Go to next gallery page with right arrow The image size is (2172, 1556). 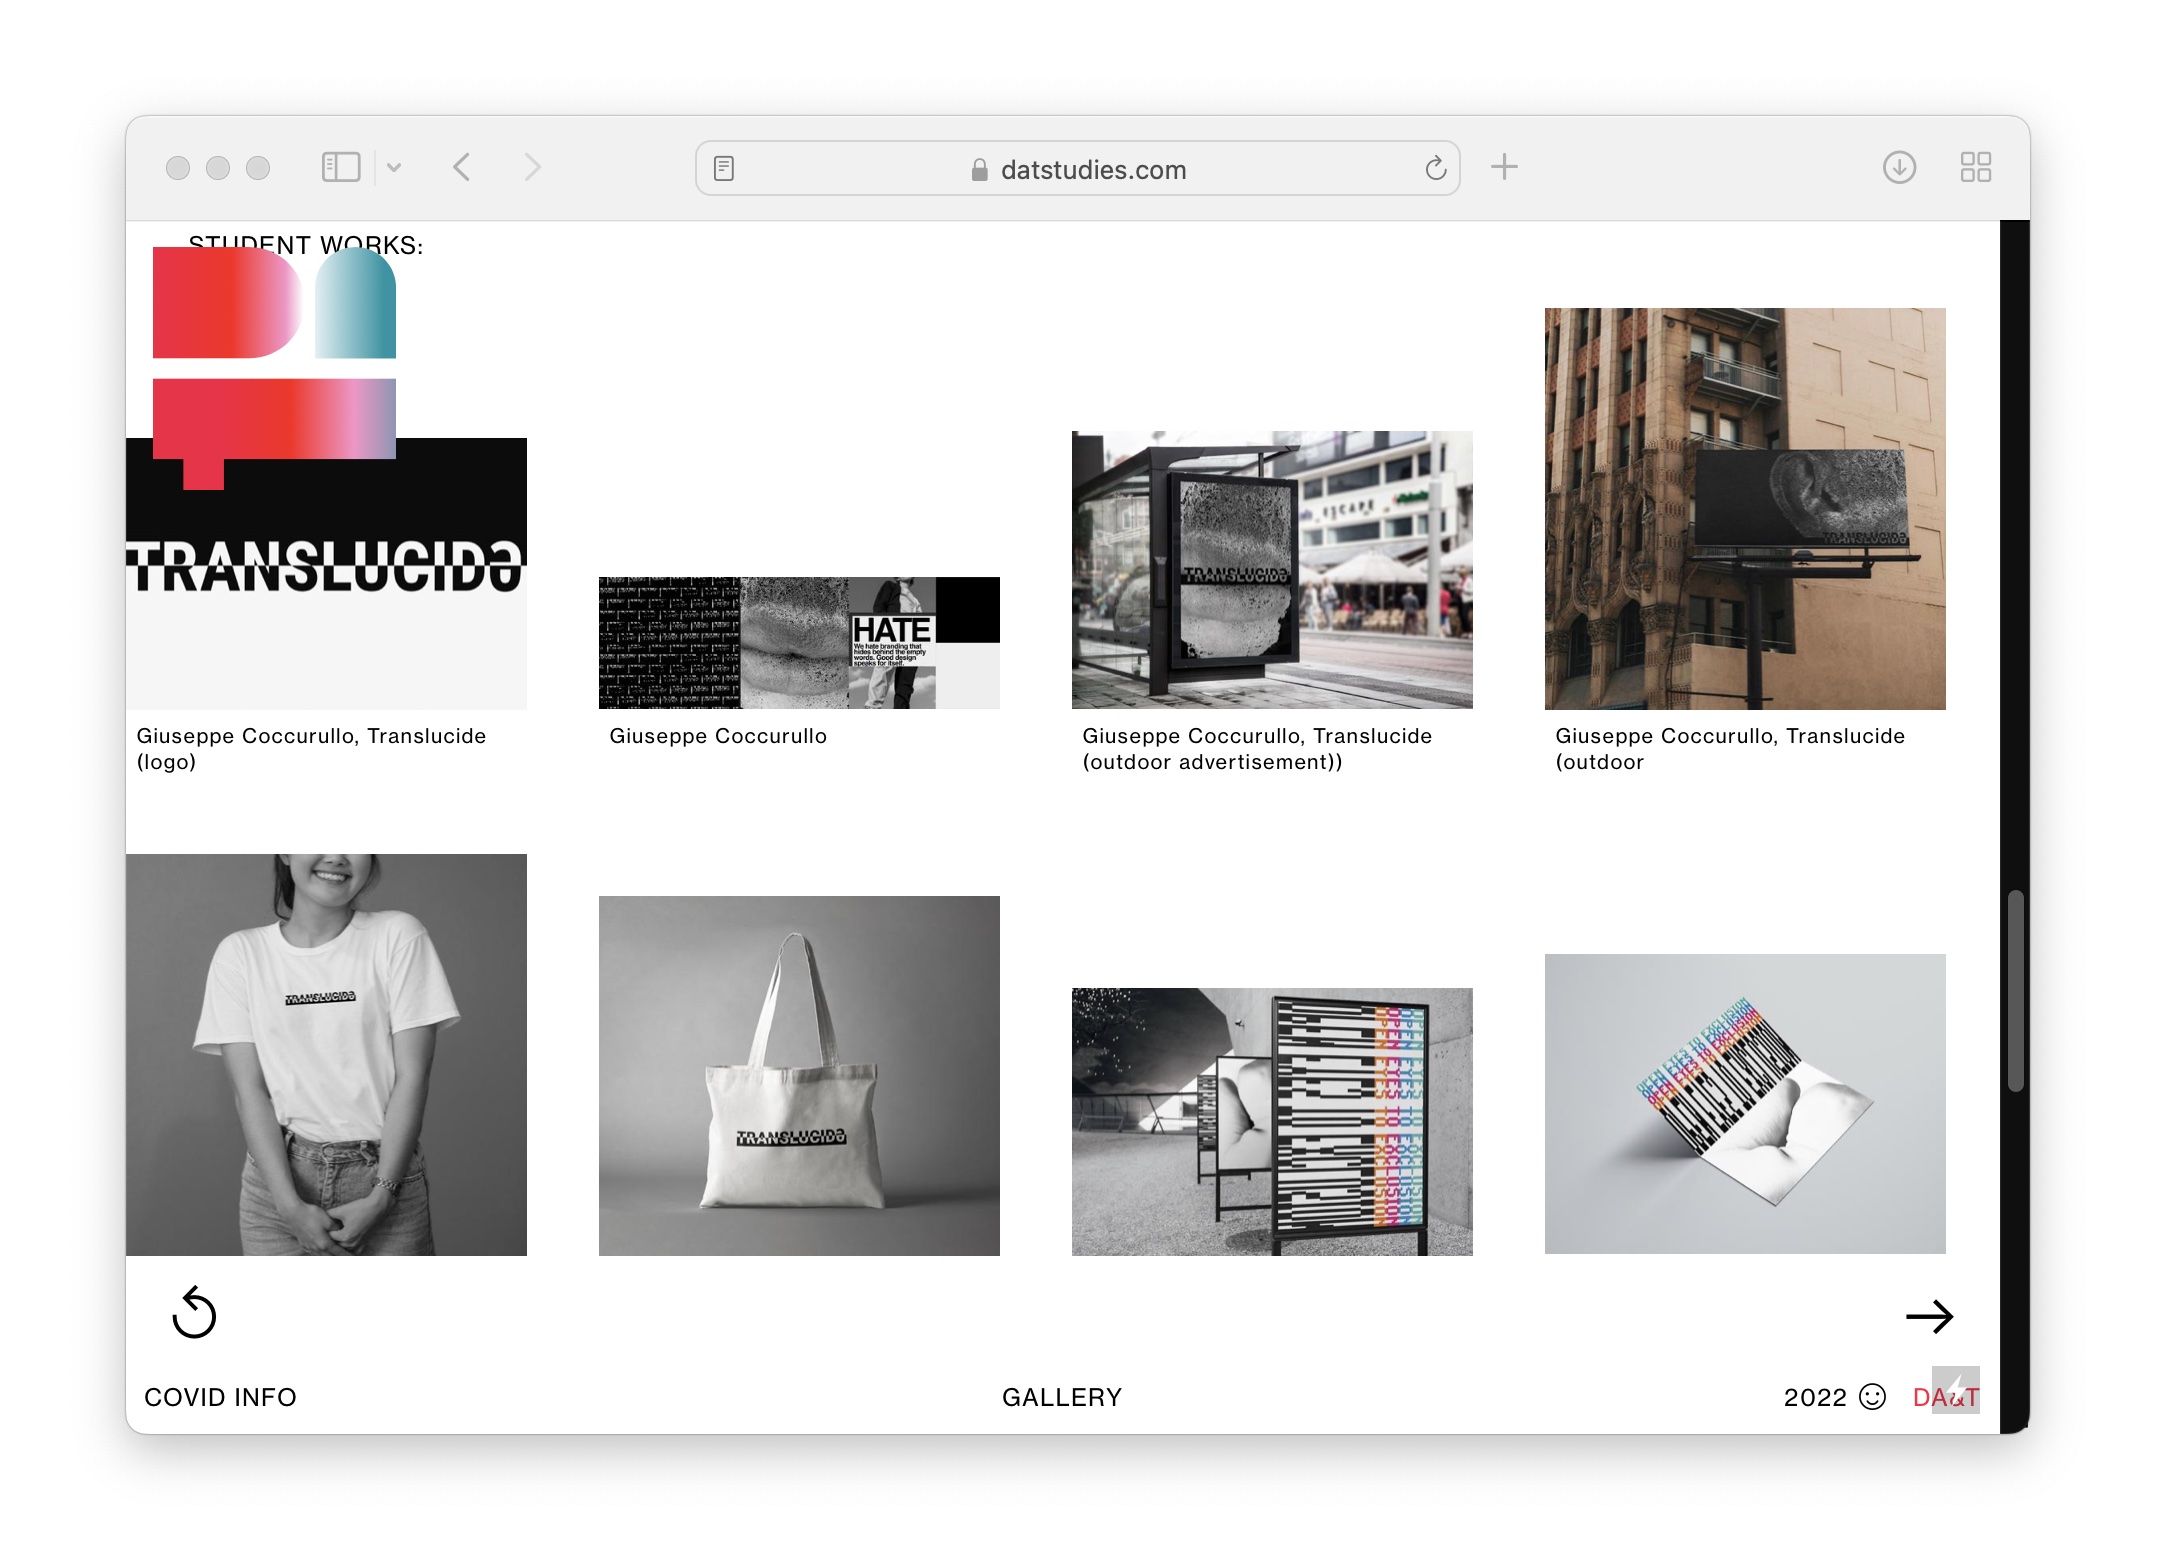(x=1929, y=1317)
